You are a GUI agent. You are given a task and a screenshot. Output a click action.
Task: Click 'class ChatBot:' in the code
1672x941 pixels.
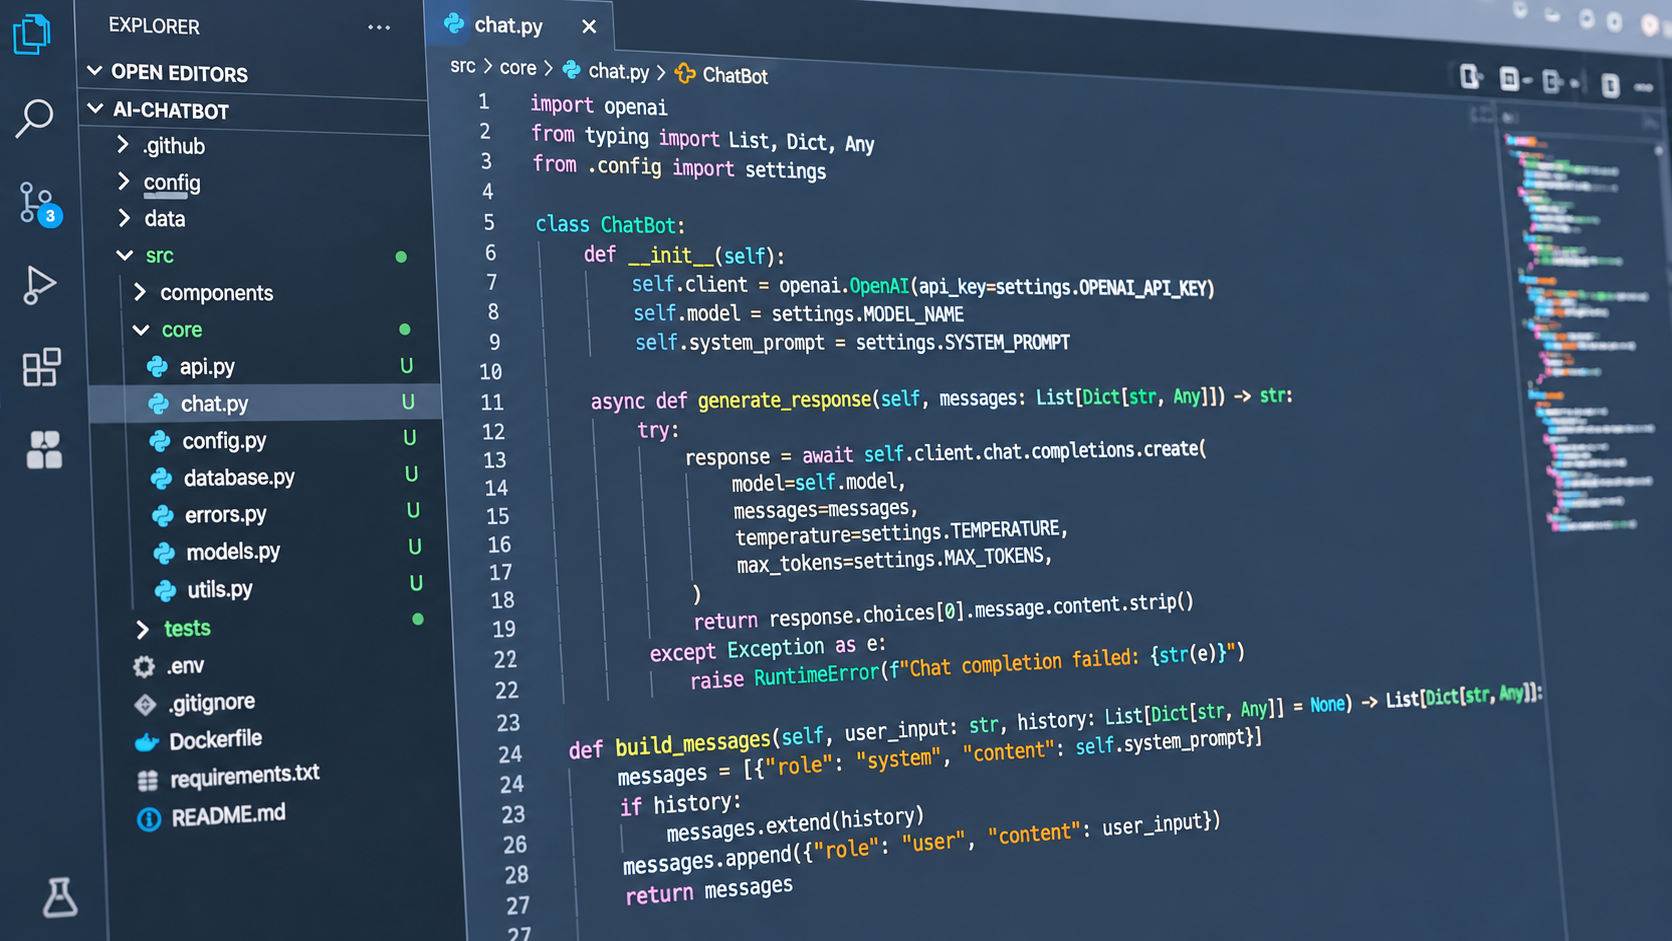(610, 224)
